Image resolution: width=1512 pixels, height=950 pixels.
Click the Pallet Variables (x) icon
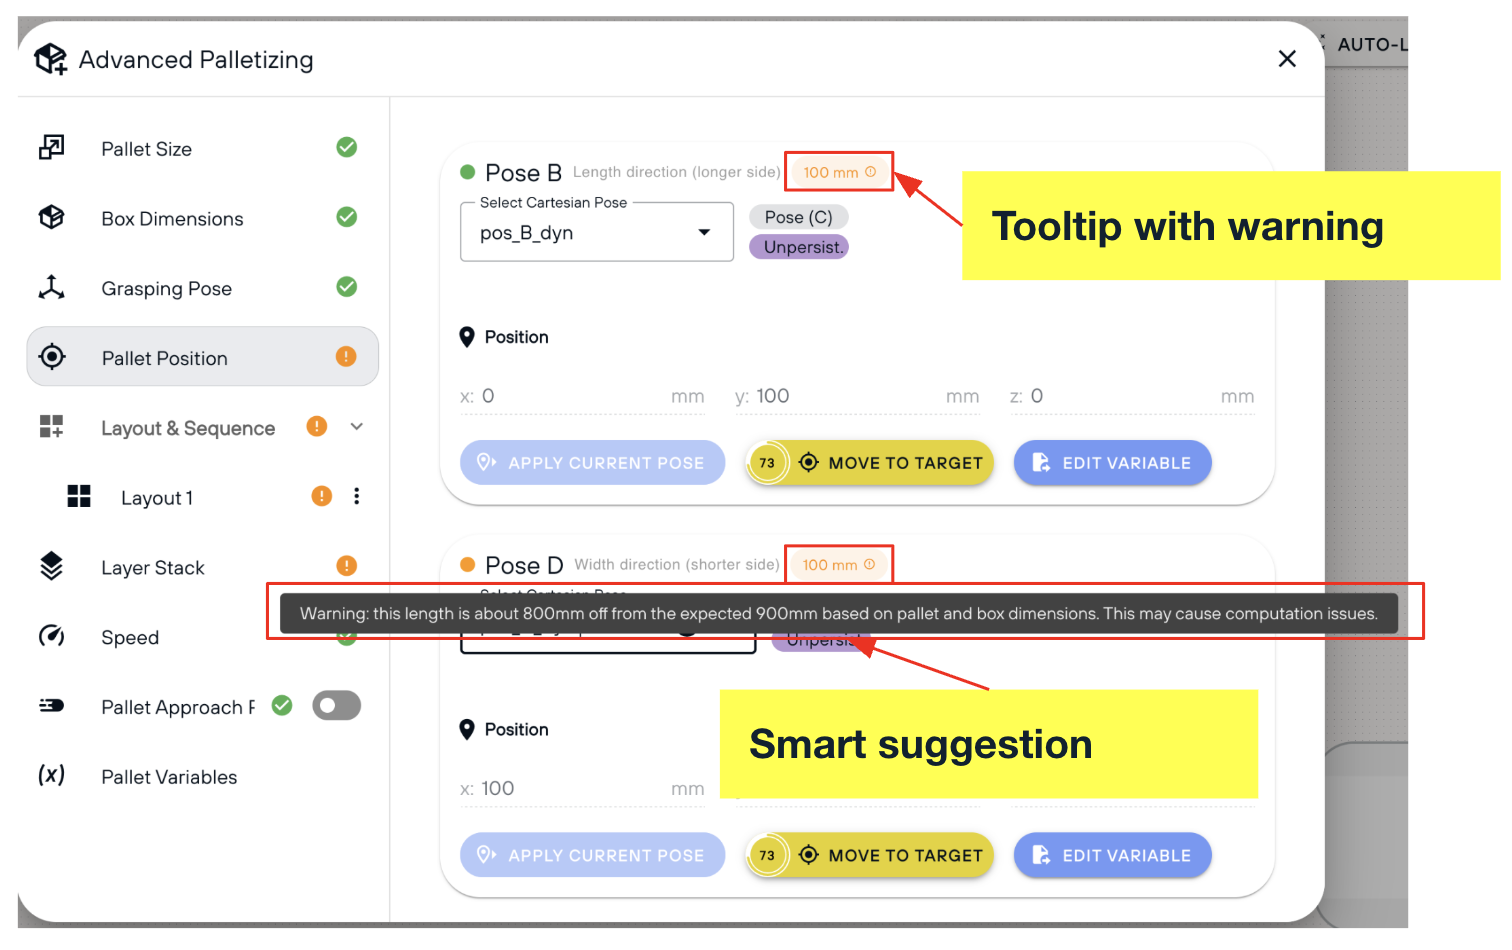point(51,775)
